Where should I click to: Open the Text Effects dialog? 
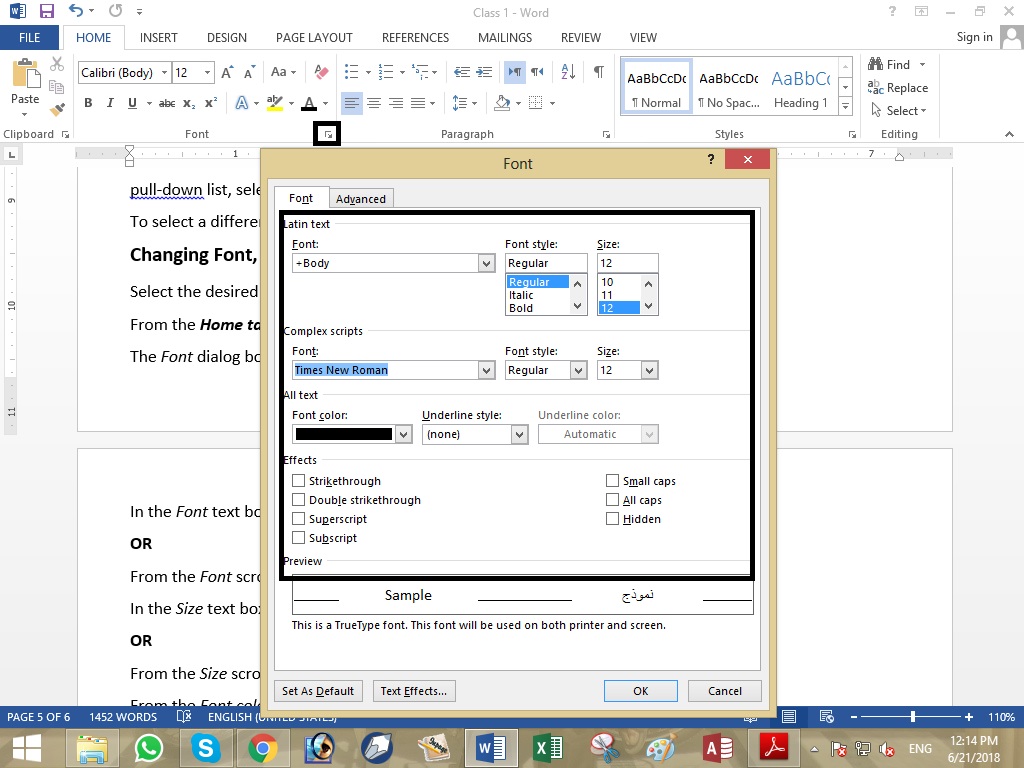click(415, 690)
